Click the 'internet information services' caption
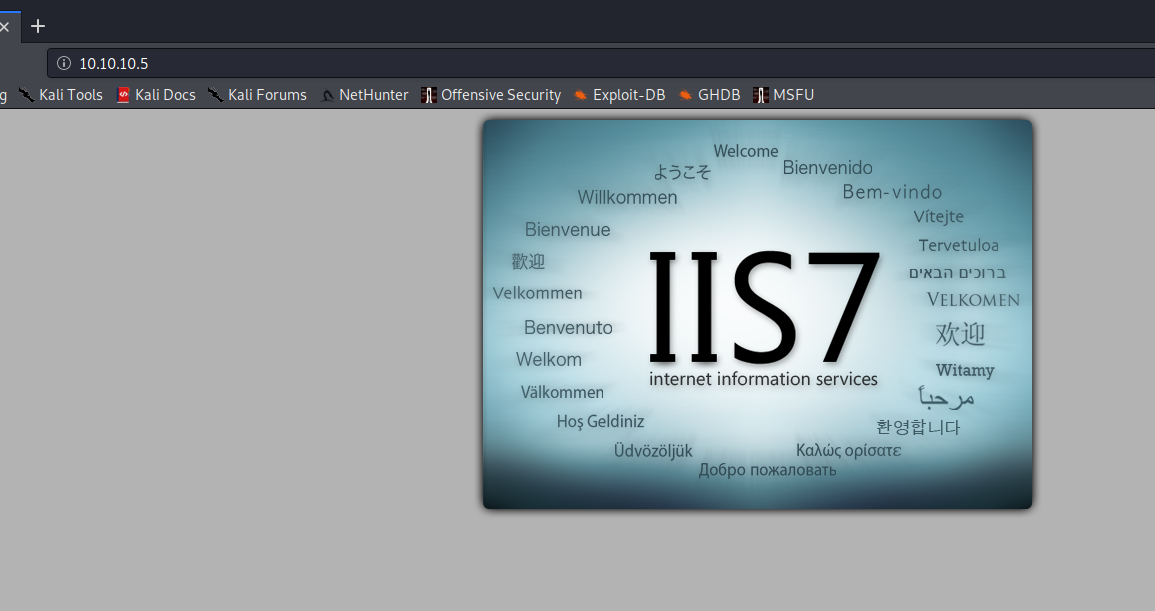This screenshot has width=1155, height=611. pos(763,379)
